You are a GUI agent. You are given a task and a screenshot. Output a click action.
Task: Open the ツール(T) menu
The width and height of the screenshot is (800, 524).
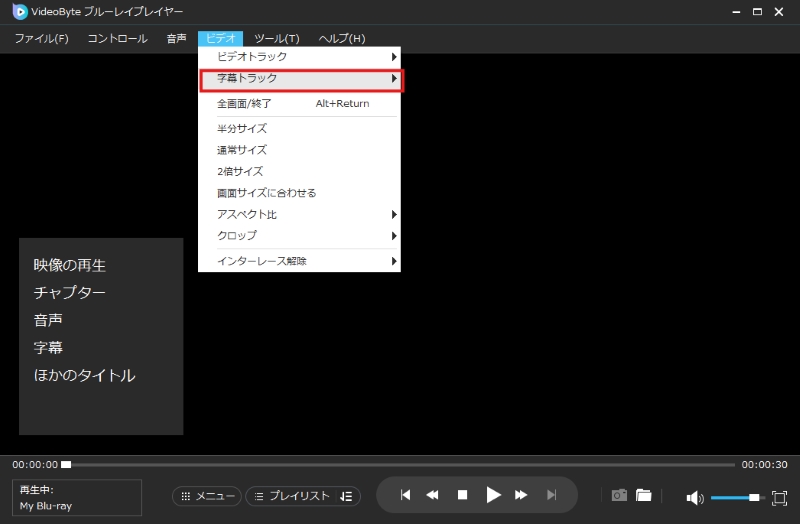[277, 38]
